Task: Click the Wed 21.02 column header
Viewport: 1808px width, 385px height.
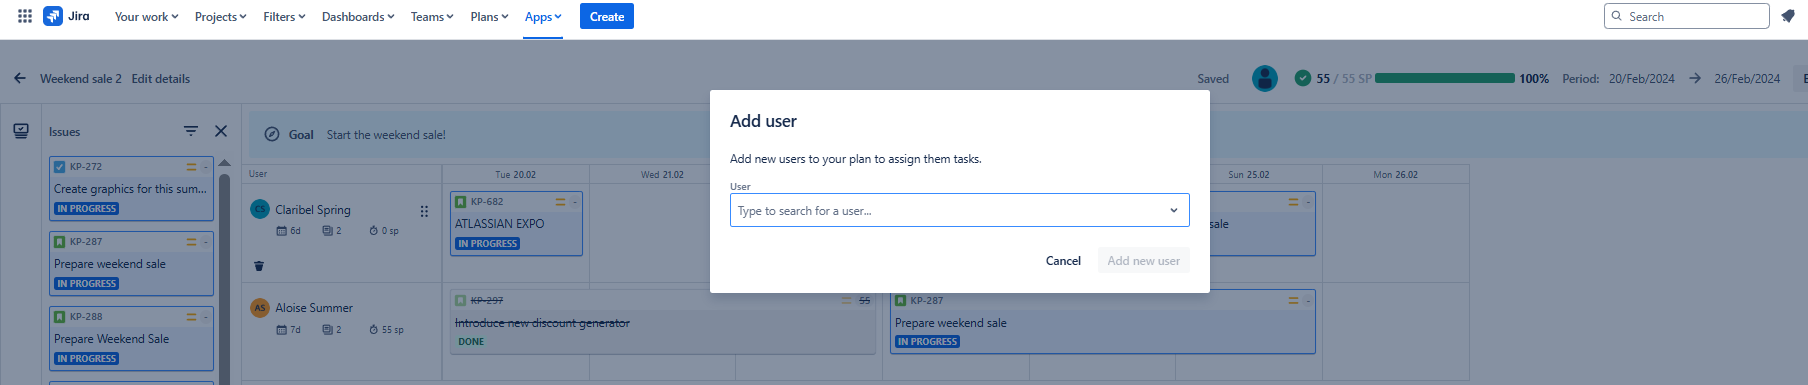Action: tap(662, 175)
